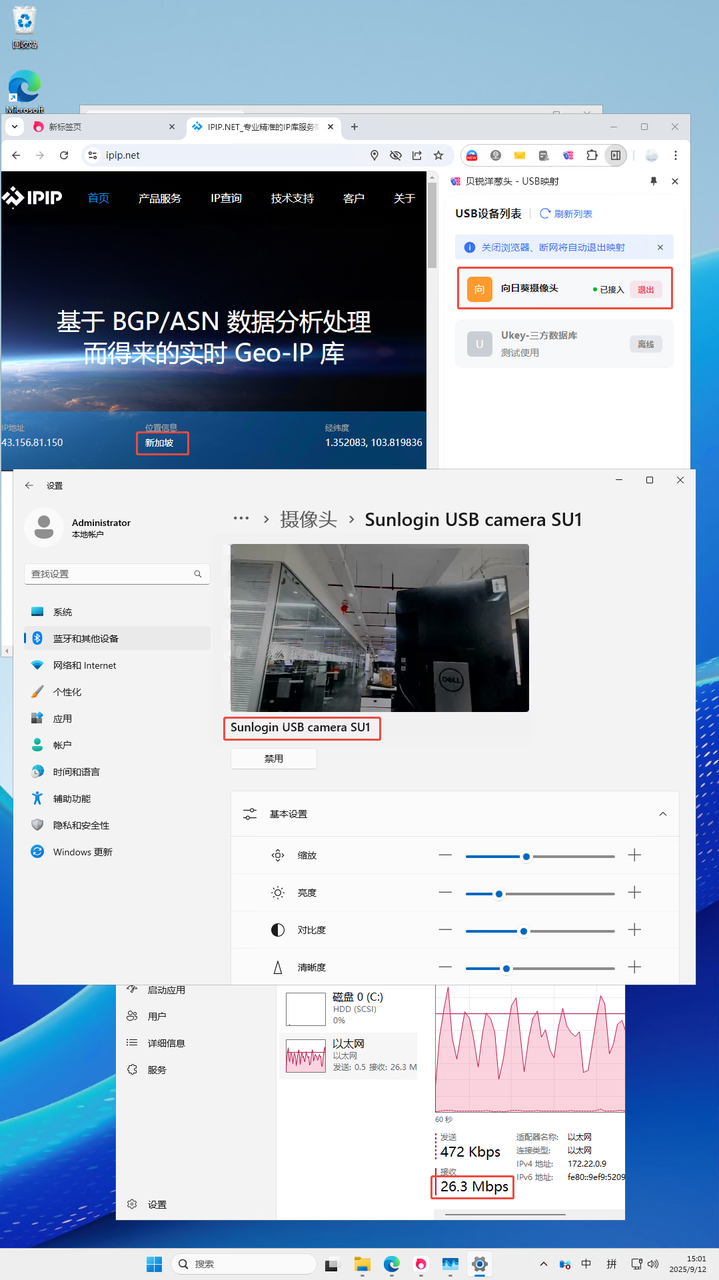Open the browser three-dot menu
The width and height of the screenshot is (719, 1280).
(x=676, y=155)
